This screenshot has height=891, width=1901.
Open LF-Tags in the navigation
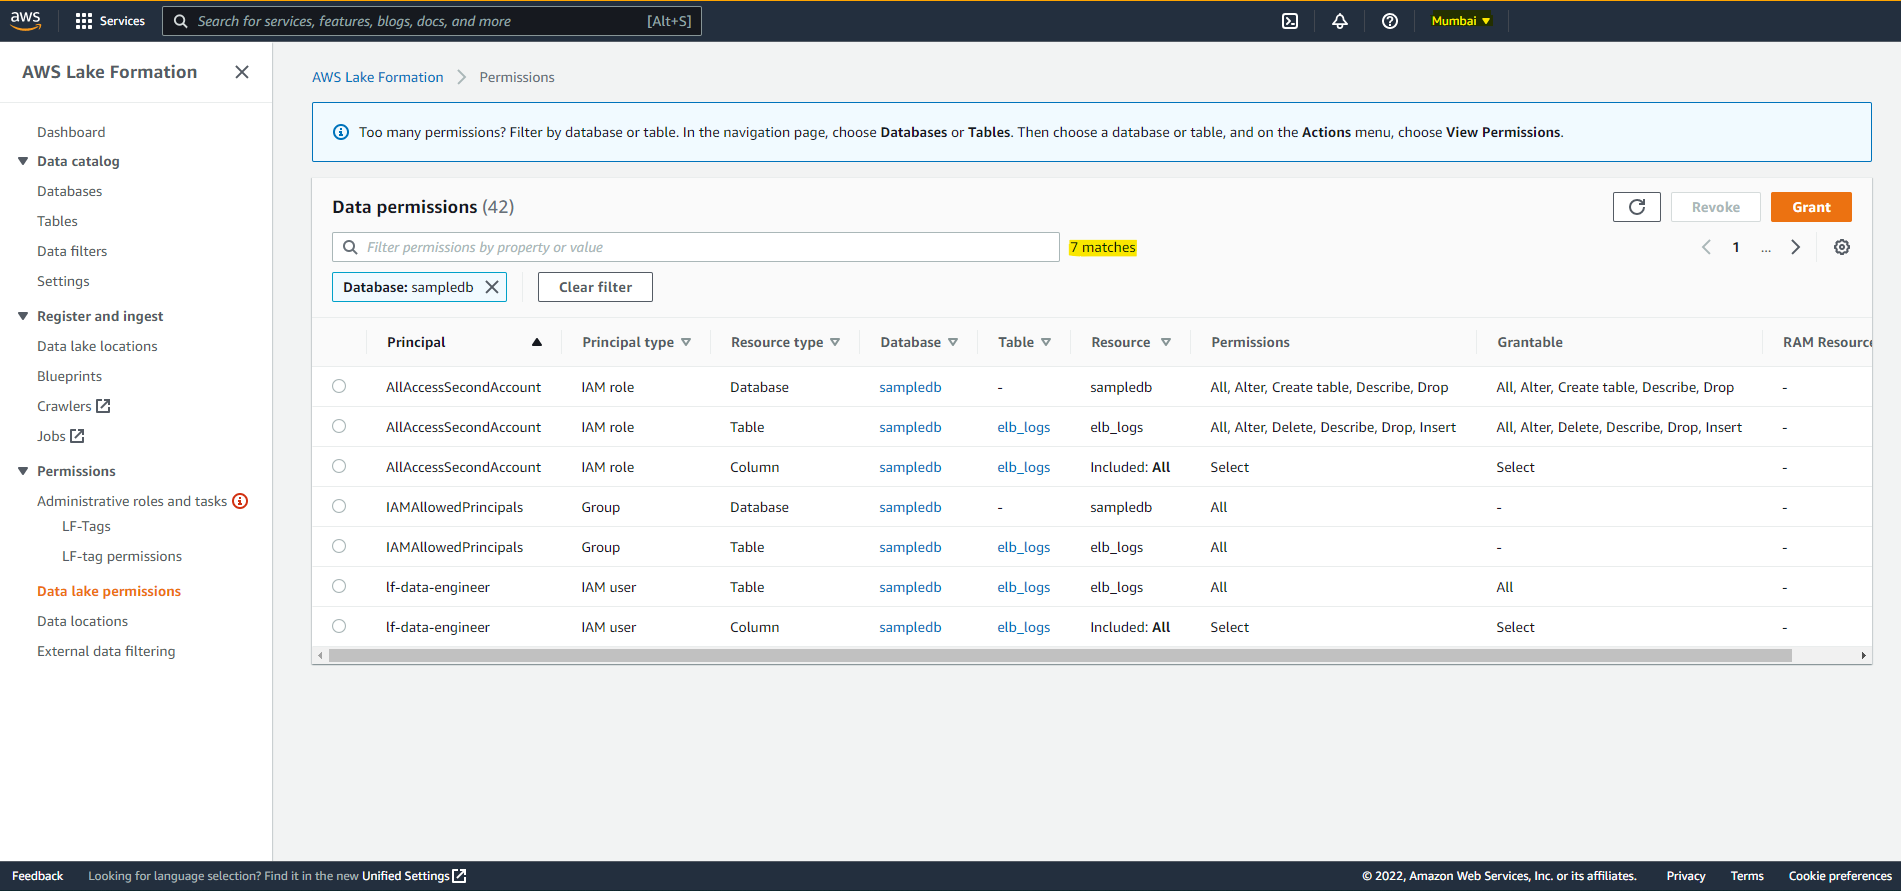tap(86, 526)
